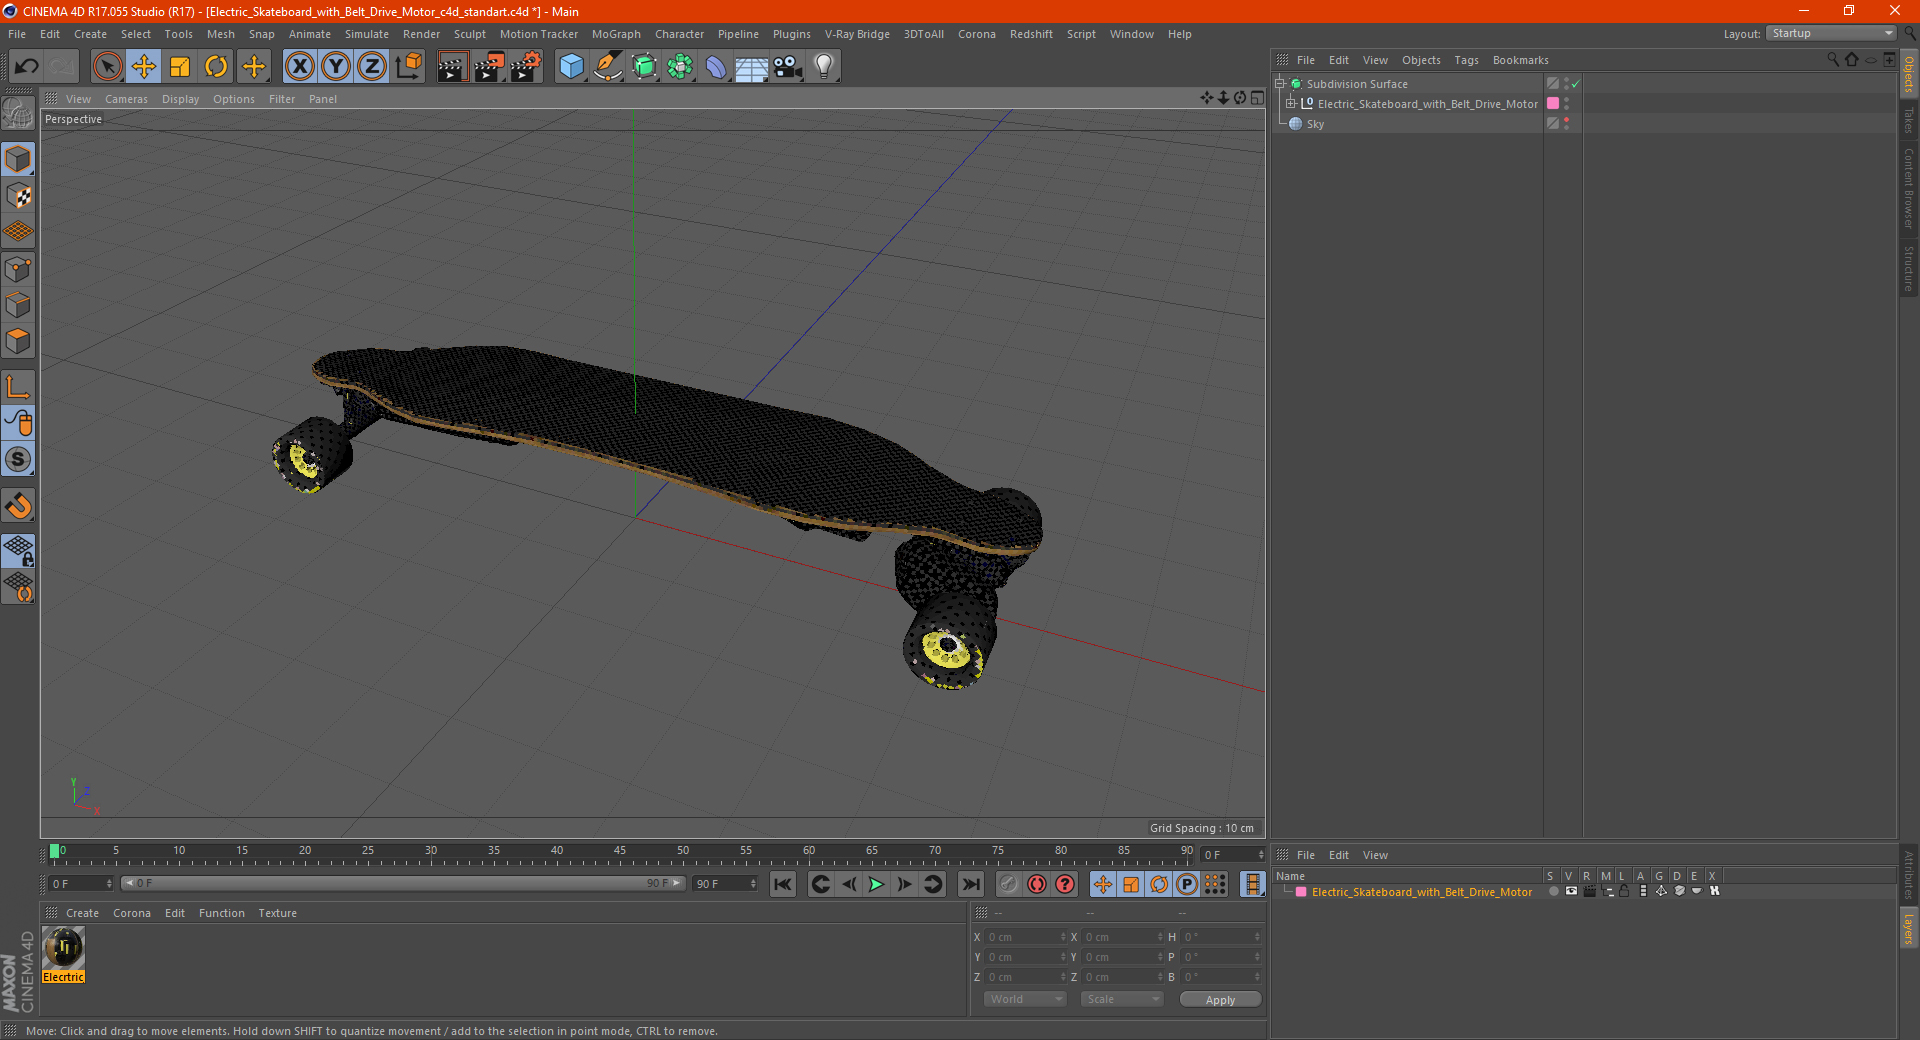Add a Subdivision Surface generator icon
The height and width of the screenshot is (1040, 1920).
click(x=644, y=67)
